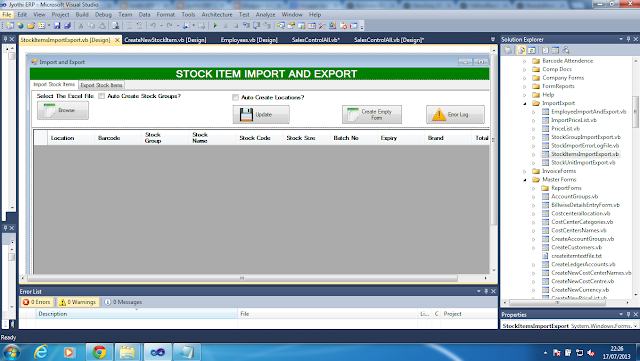Click the Start Debugging green arrow
Screen dimensions: 640x361
tap(215, 25)
